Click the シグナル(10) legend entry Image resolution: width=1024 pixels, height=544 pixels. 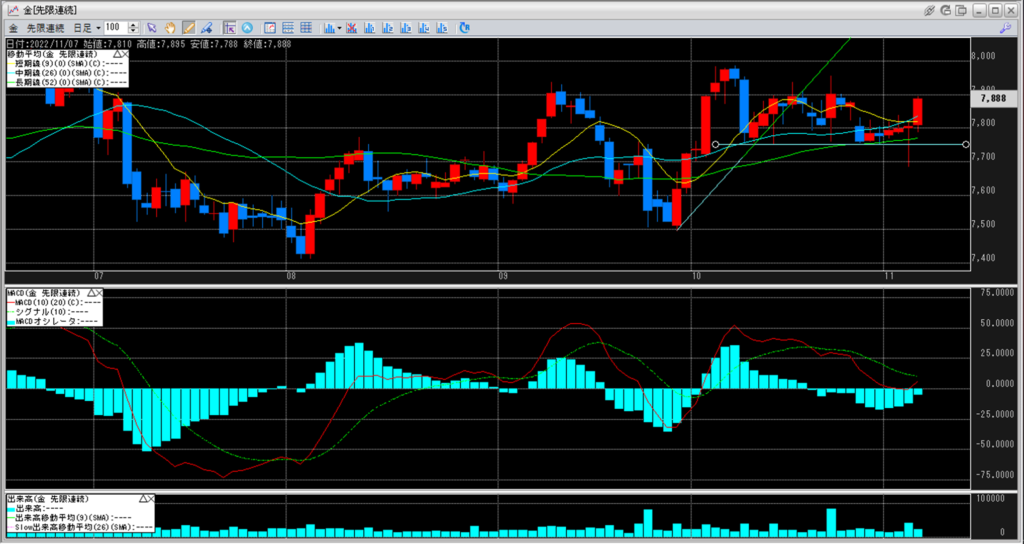48,312
